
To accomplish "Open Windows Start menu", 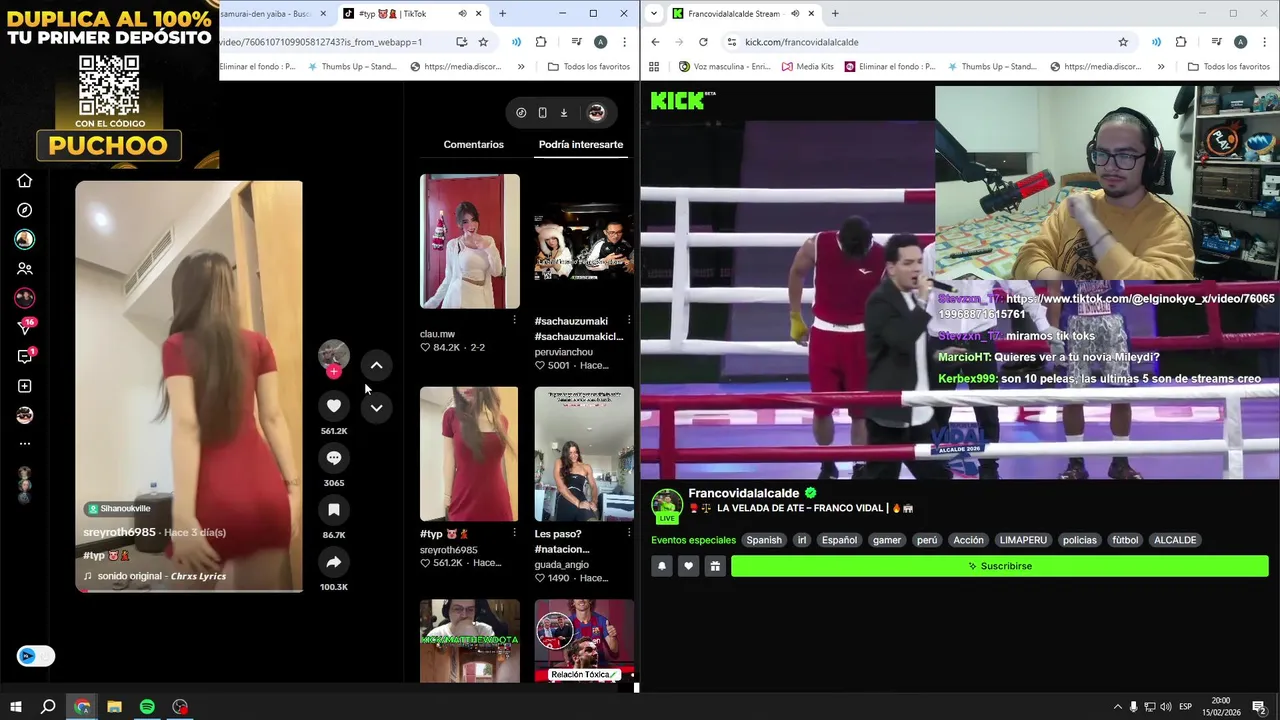I will click(15, 707).
